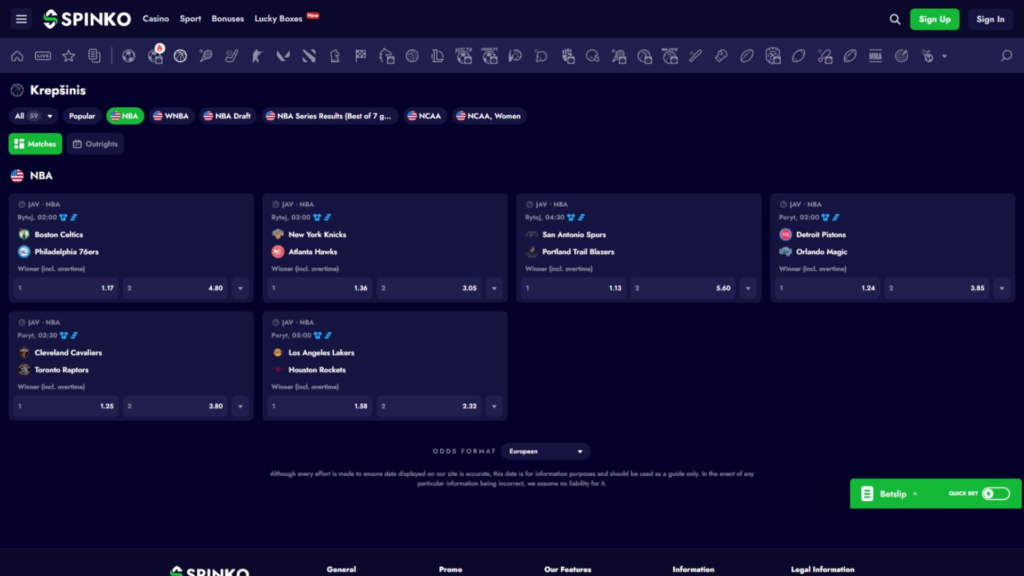Select the checkered racing flag icon
Image resolution: width=1024 pixels, height=576 pixels.
coord(360,56)
